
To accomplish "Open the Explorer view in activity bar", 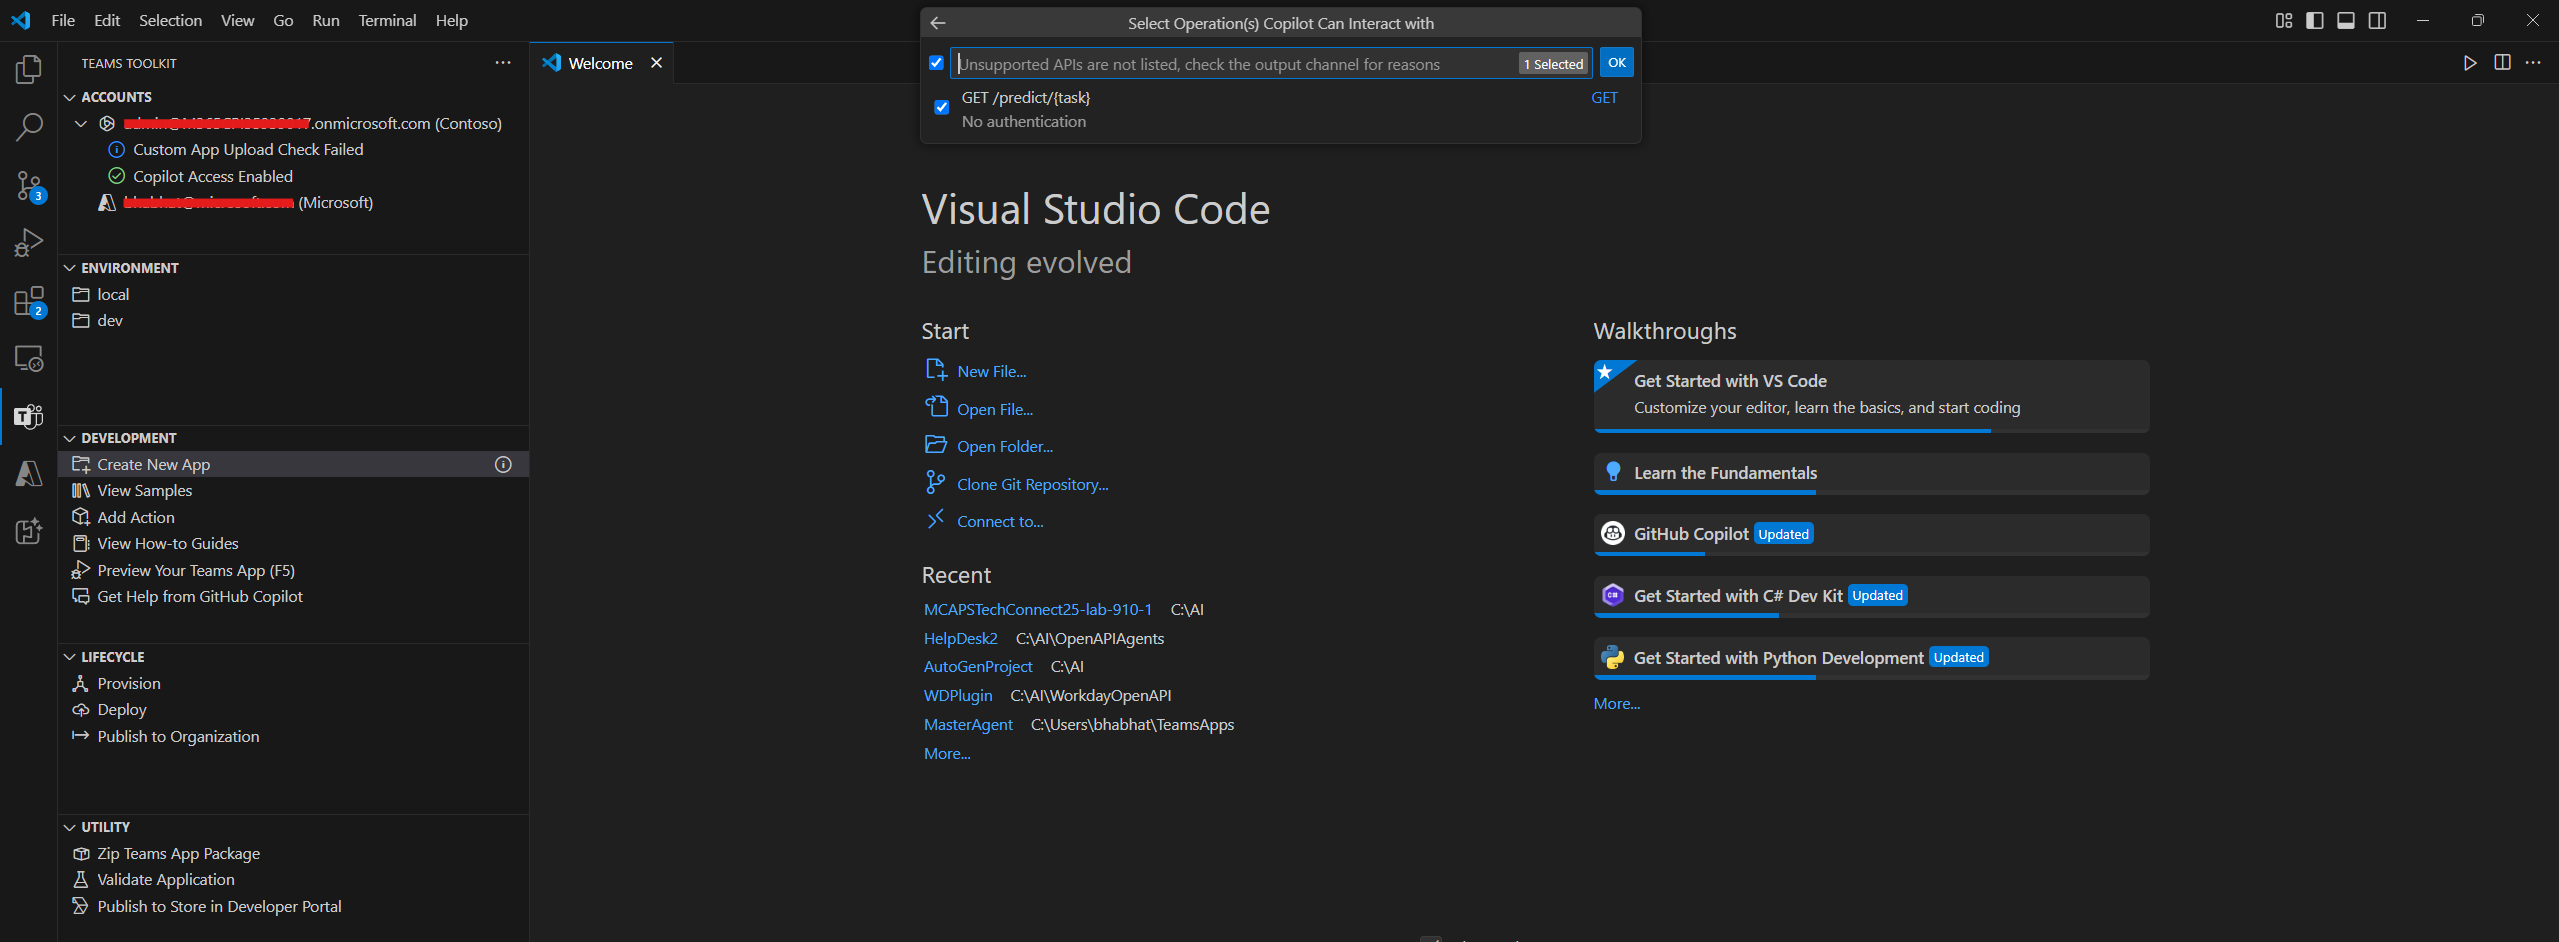I will (x=29, y=69).
